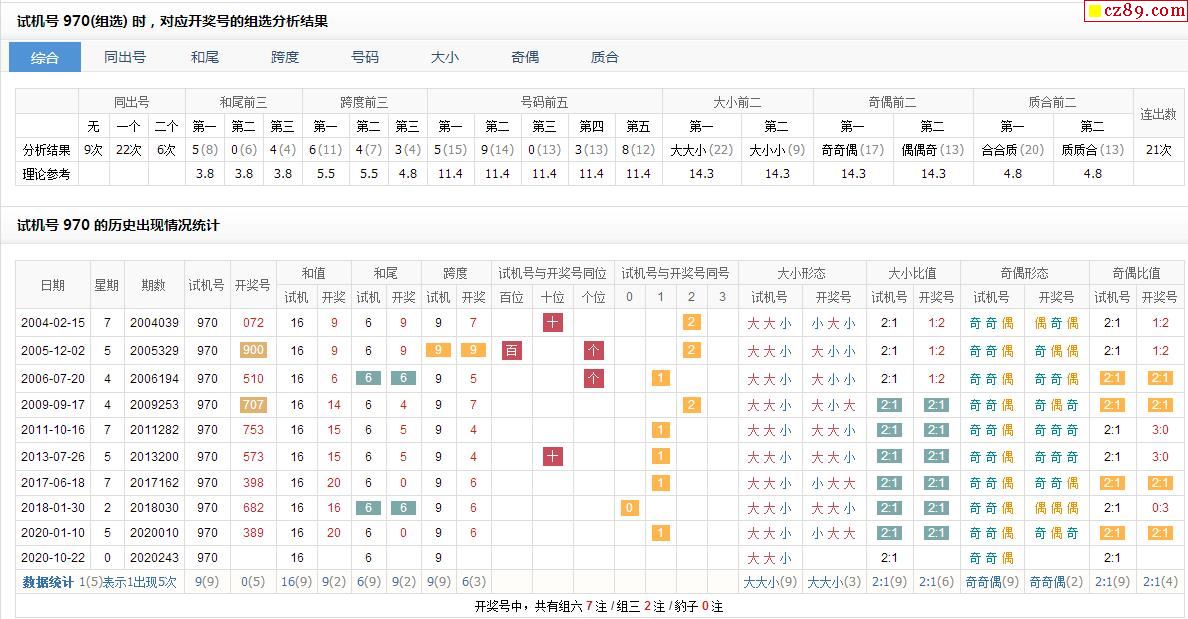
Task: Click the orange 2 badge in the 2009-09-17 row
Action: point(691,404)
